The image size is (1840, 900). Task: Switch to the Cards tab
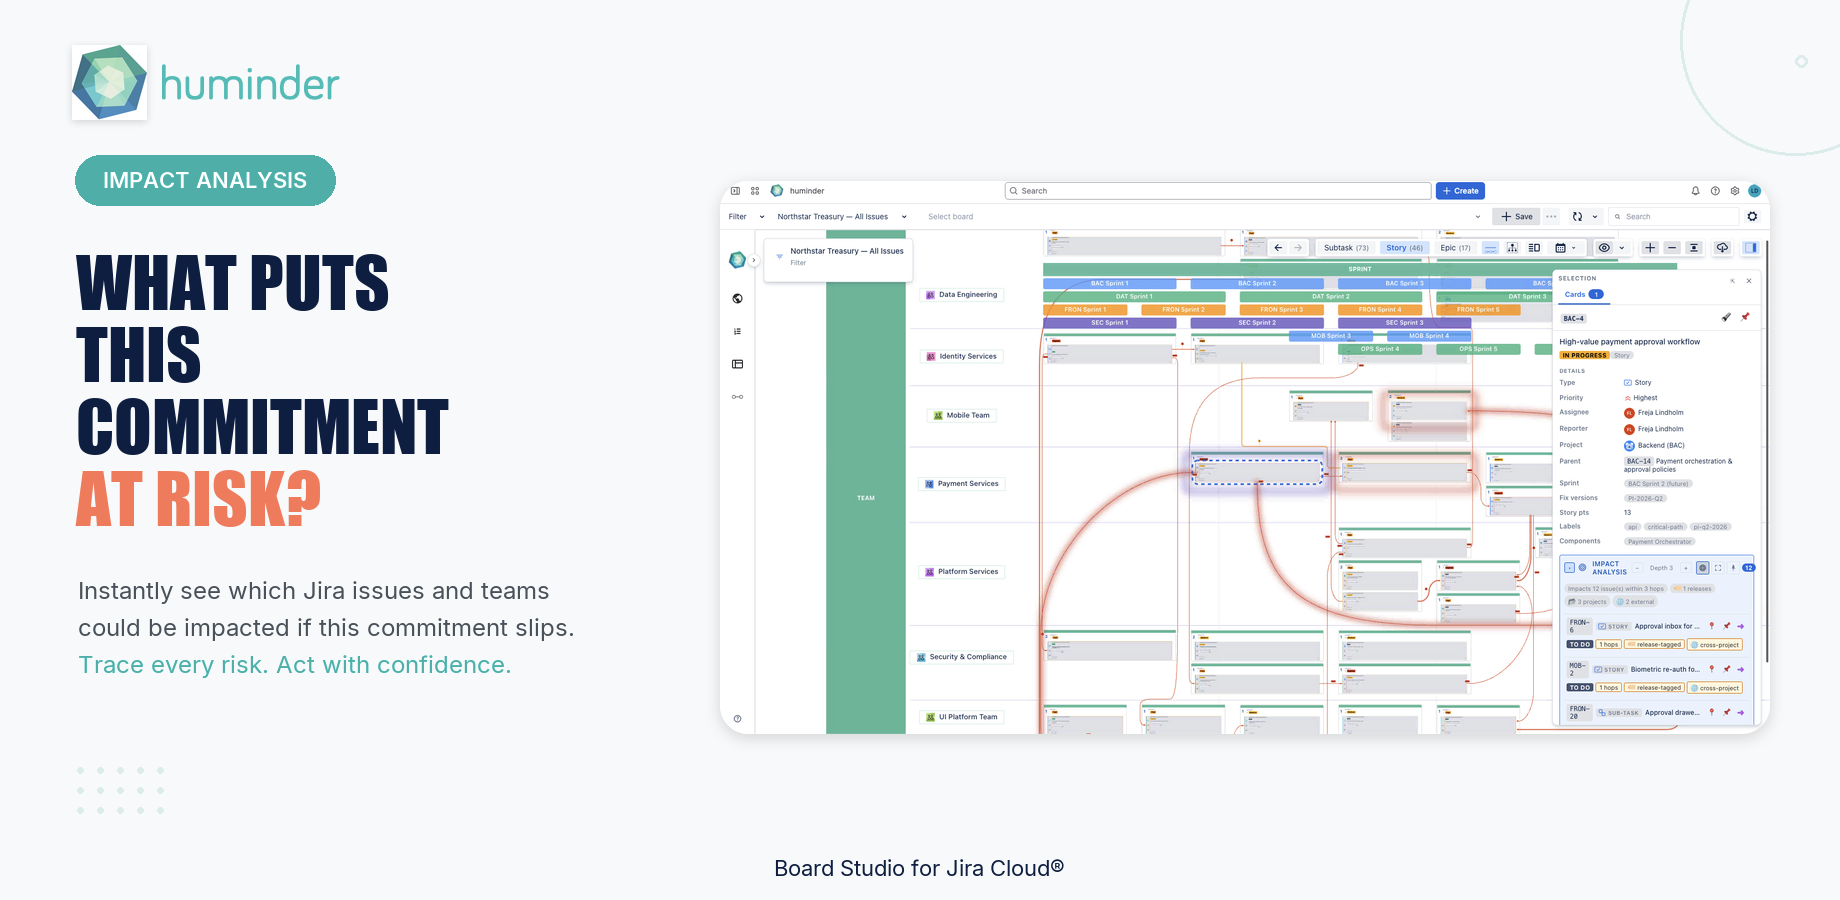pyautogui.click(x=1584, y=294)
